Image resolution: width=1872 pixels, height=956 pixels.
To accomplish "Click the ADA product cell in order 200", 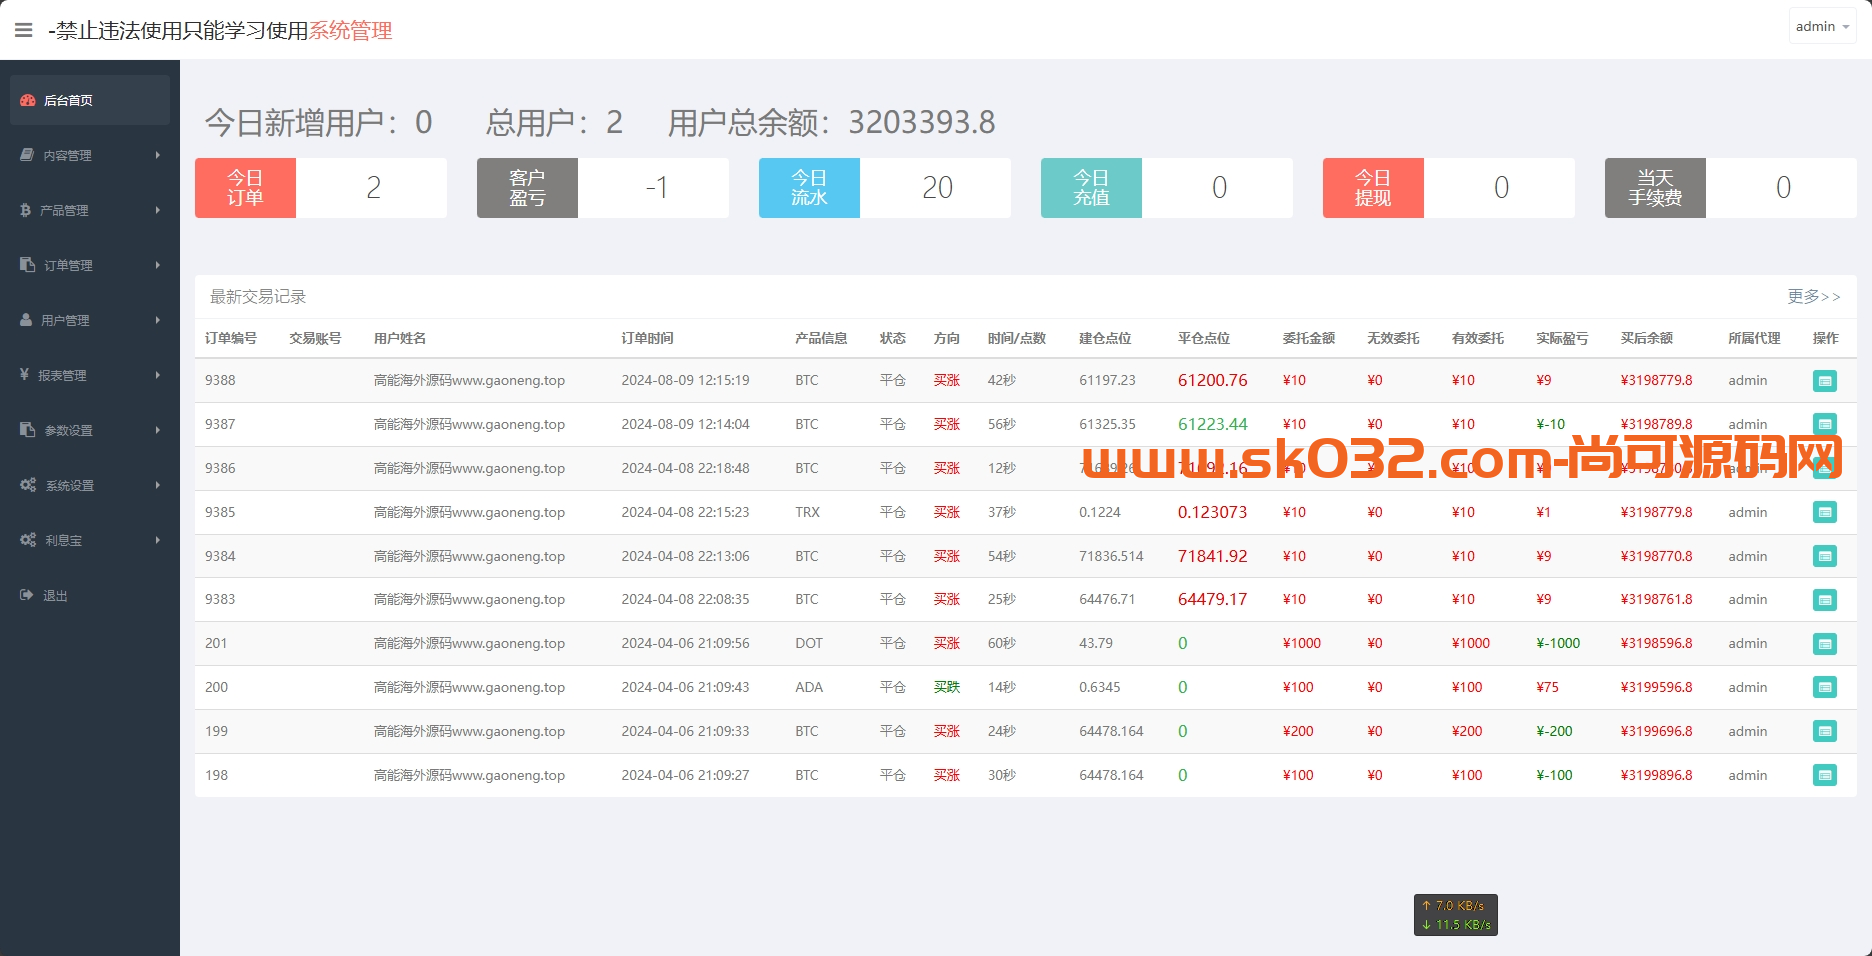I will [809, 687].
